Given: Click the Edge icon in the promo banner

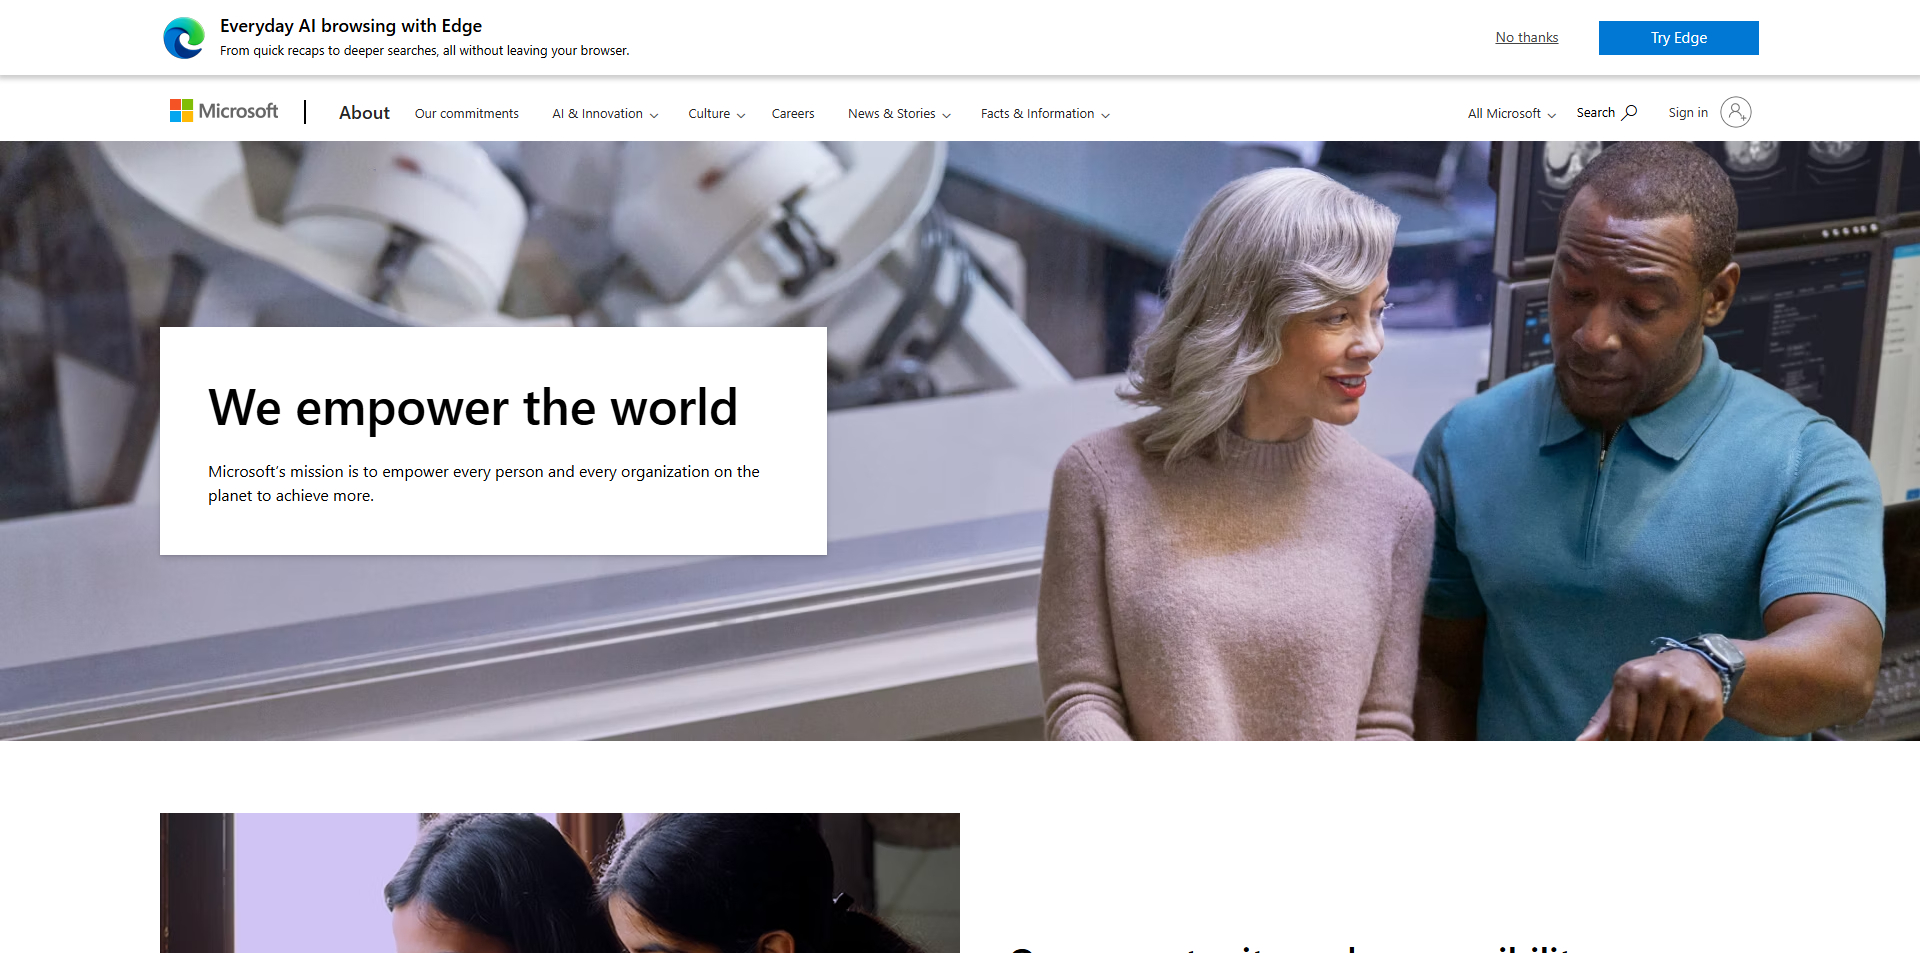Looking at the screenshot, I should pos(184,37).
